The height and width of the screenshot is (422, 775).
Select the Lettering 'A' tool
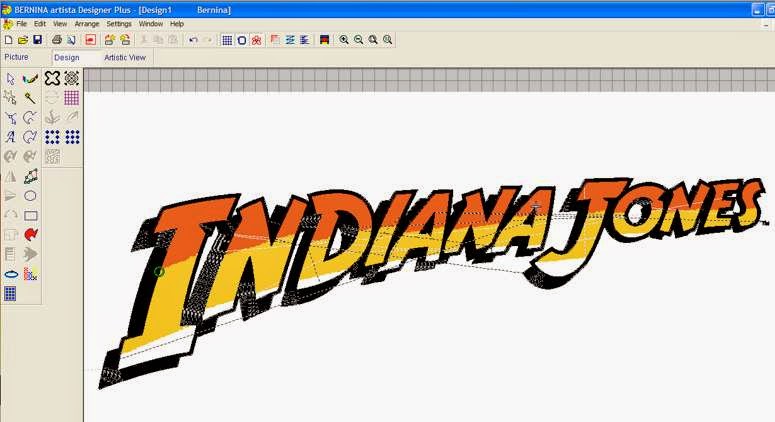10,137
